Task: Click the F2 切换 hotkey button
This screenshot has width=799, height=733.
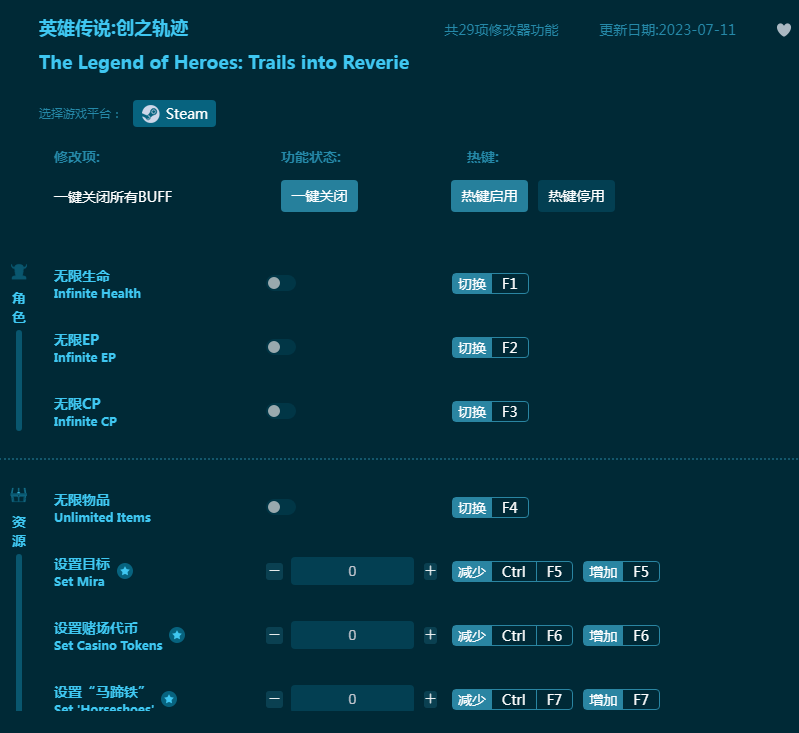Action: tap(490, 348)
